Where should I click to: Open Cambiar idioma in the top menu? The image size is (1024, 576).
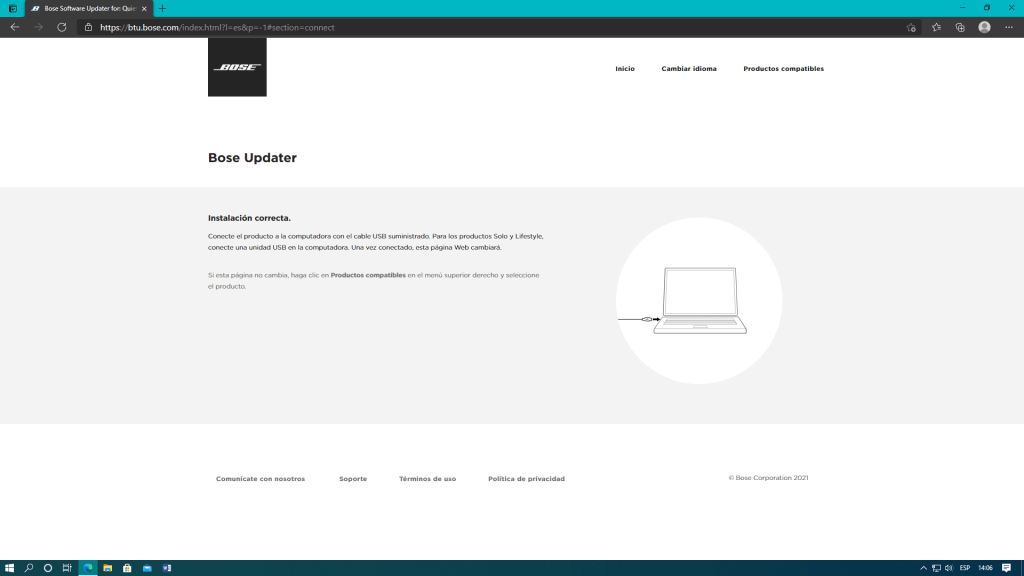tap(689, 69)
